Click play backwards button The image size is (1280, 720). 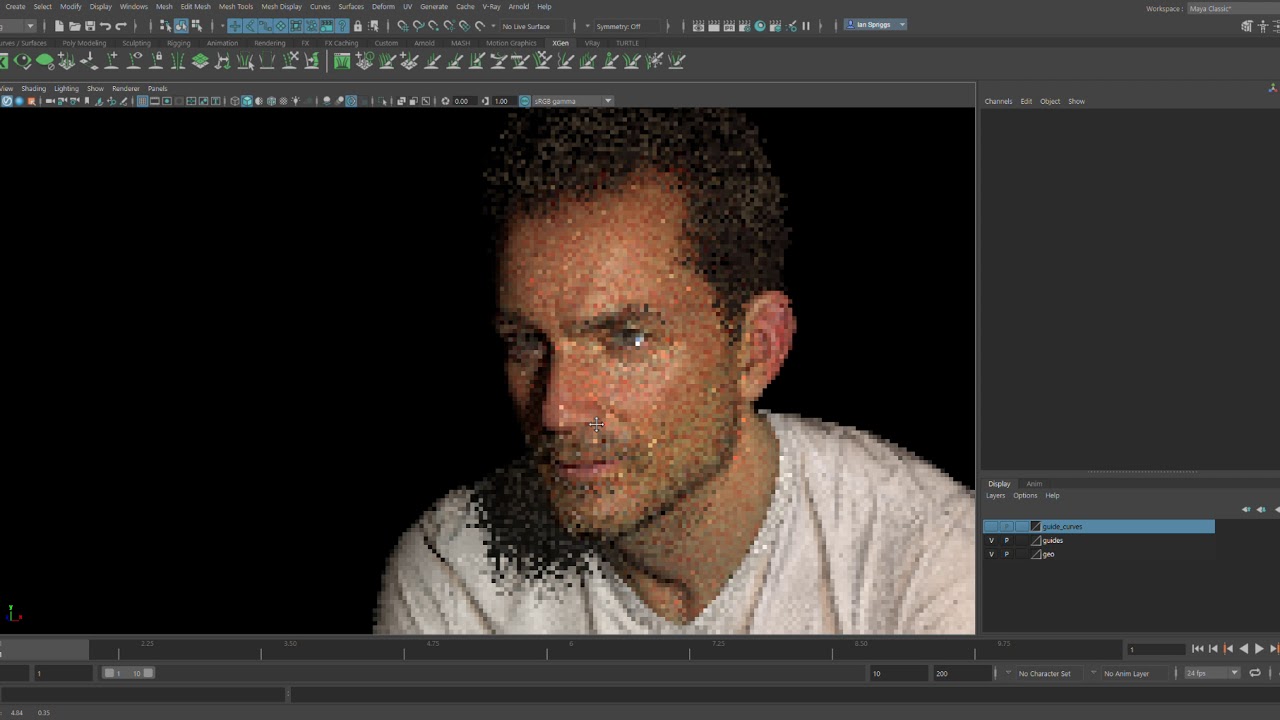coord(1243,649)
